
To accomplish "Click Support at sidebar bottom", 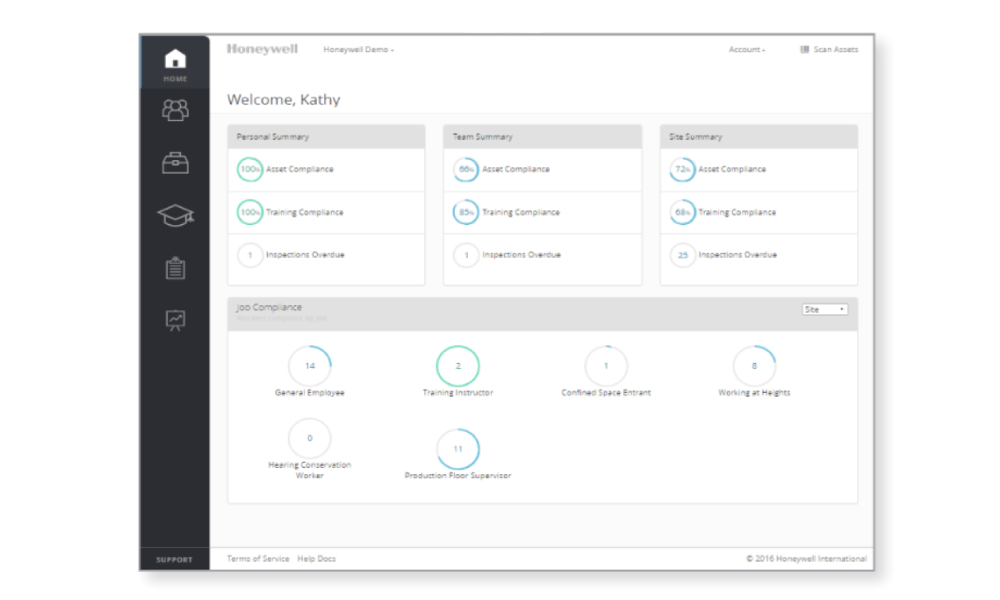I will tap(174, 559).
